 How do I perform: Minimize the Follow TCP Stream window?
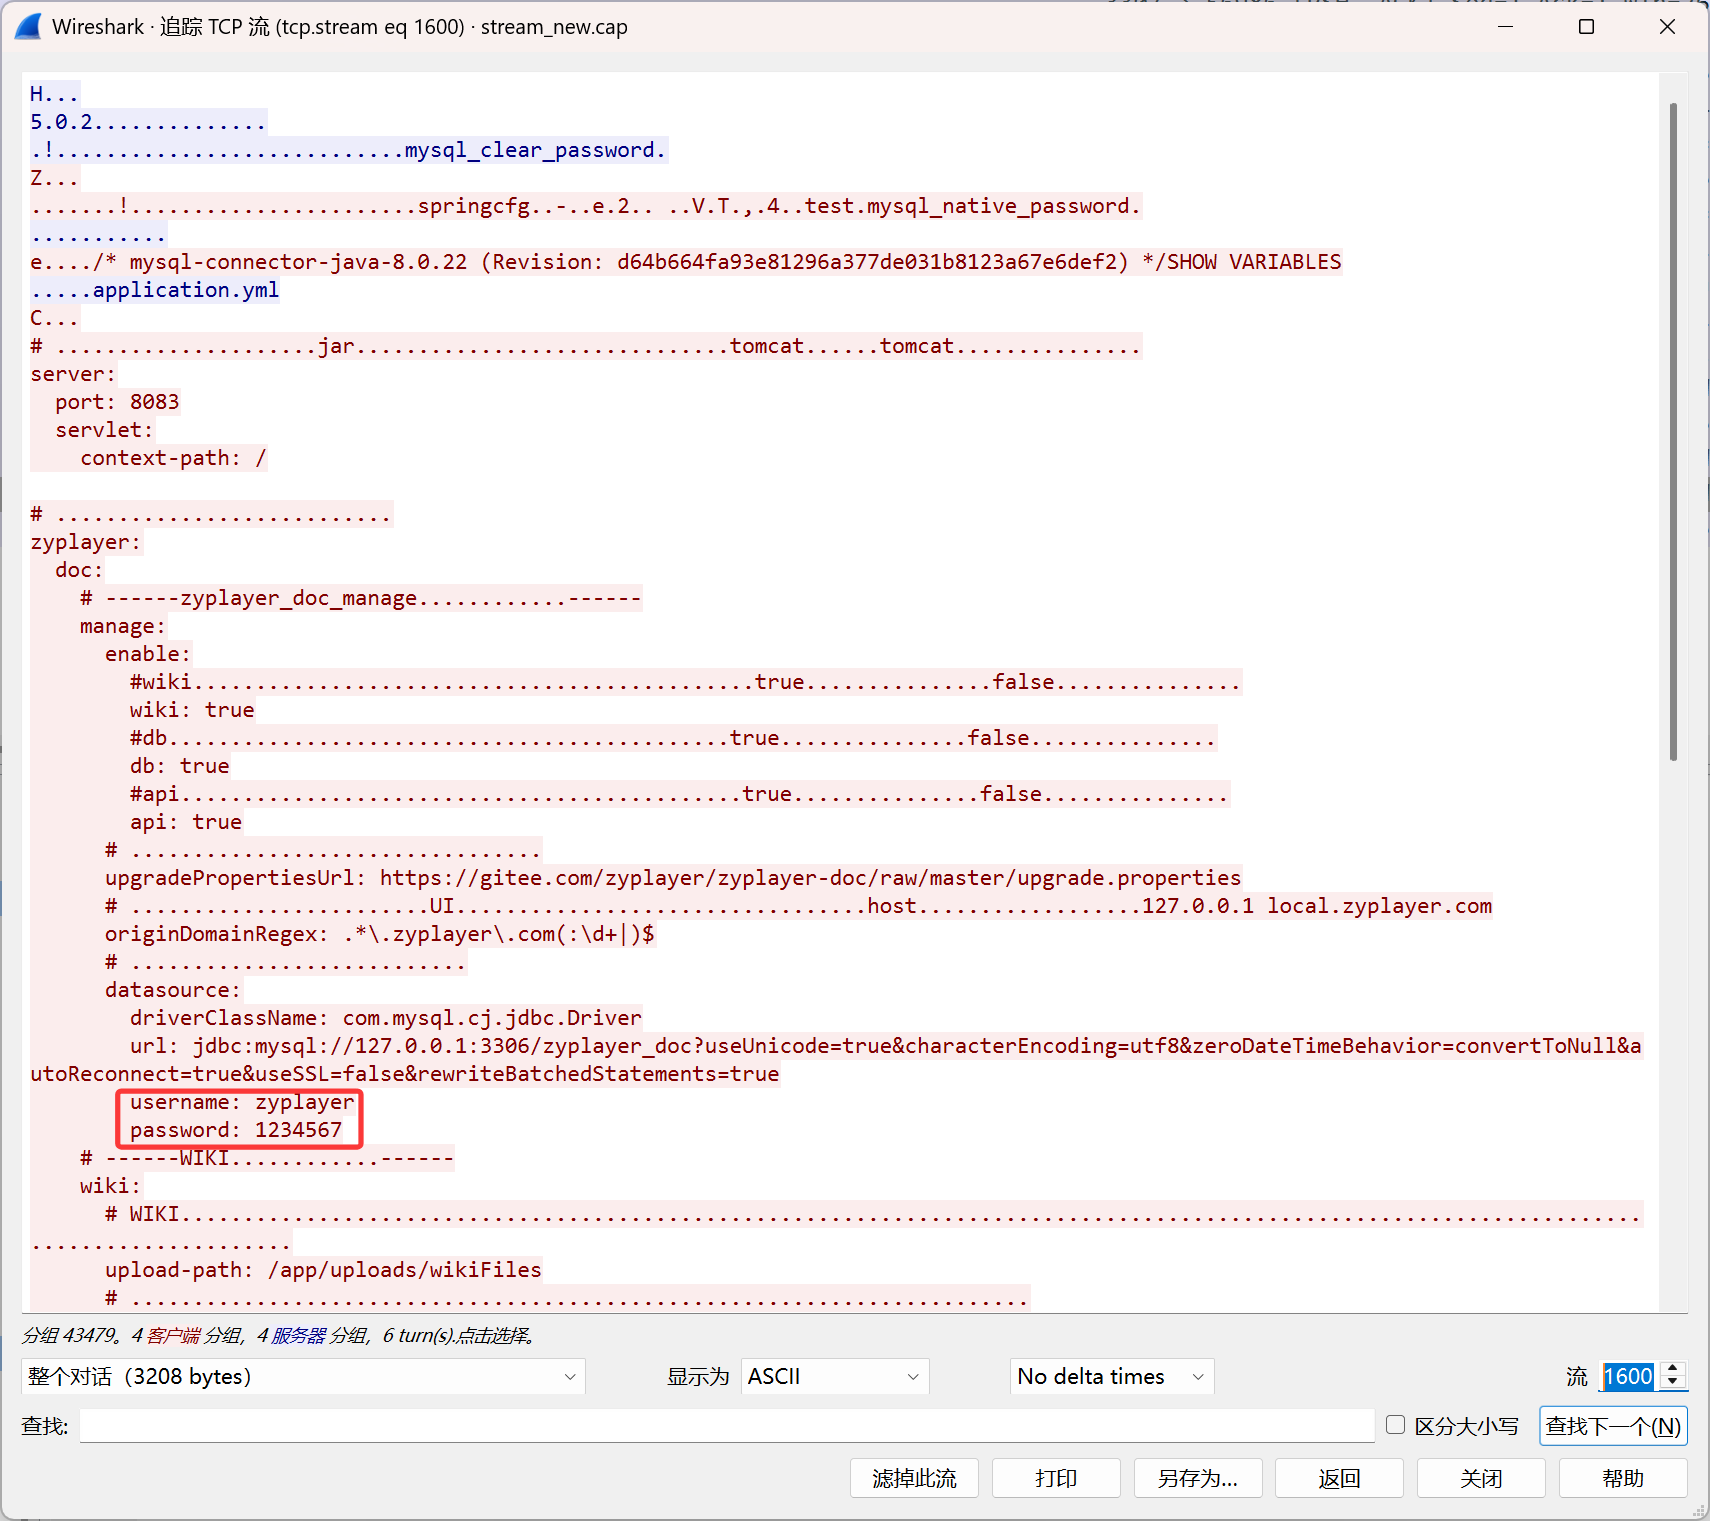pyautogui.click(x=1505, y=27)
